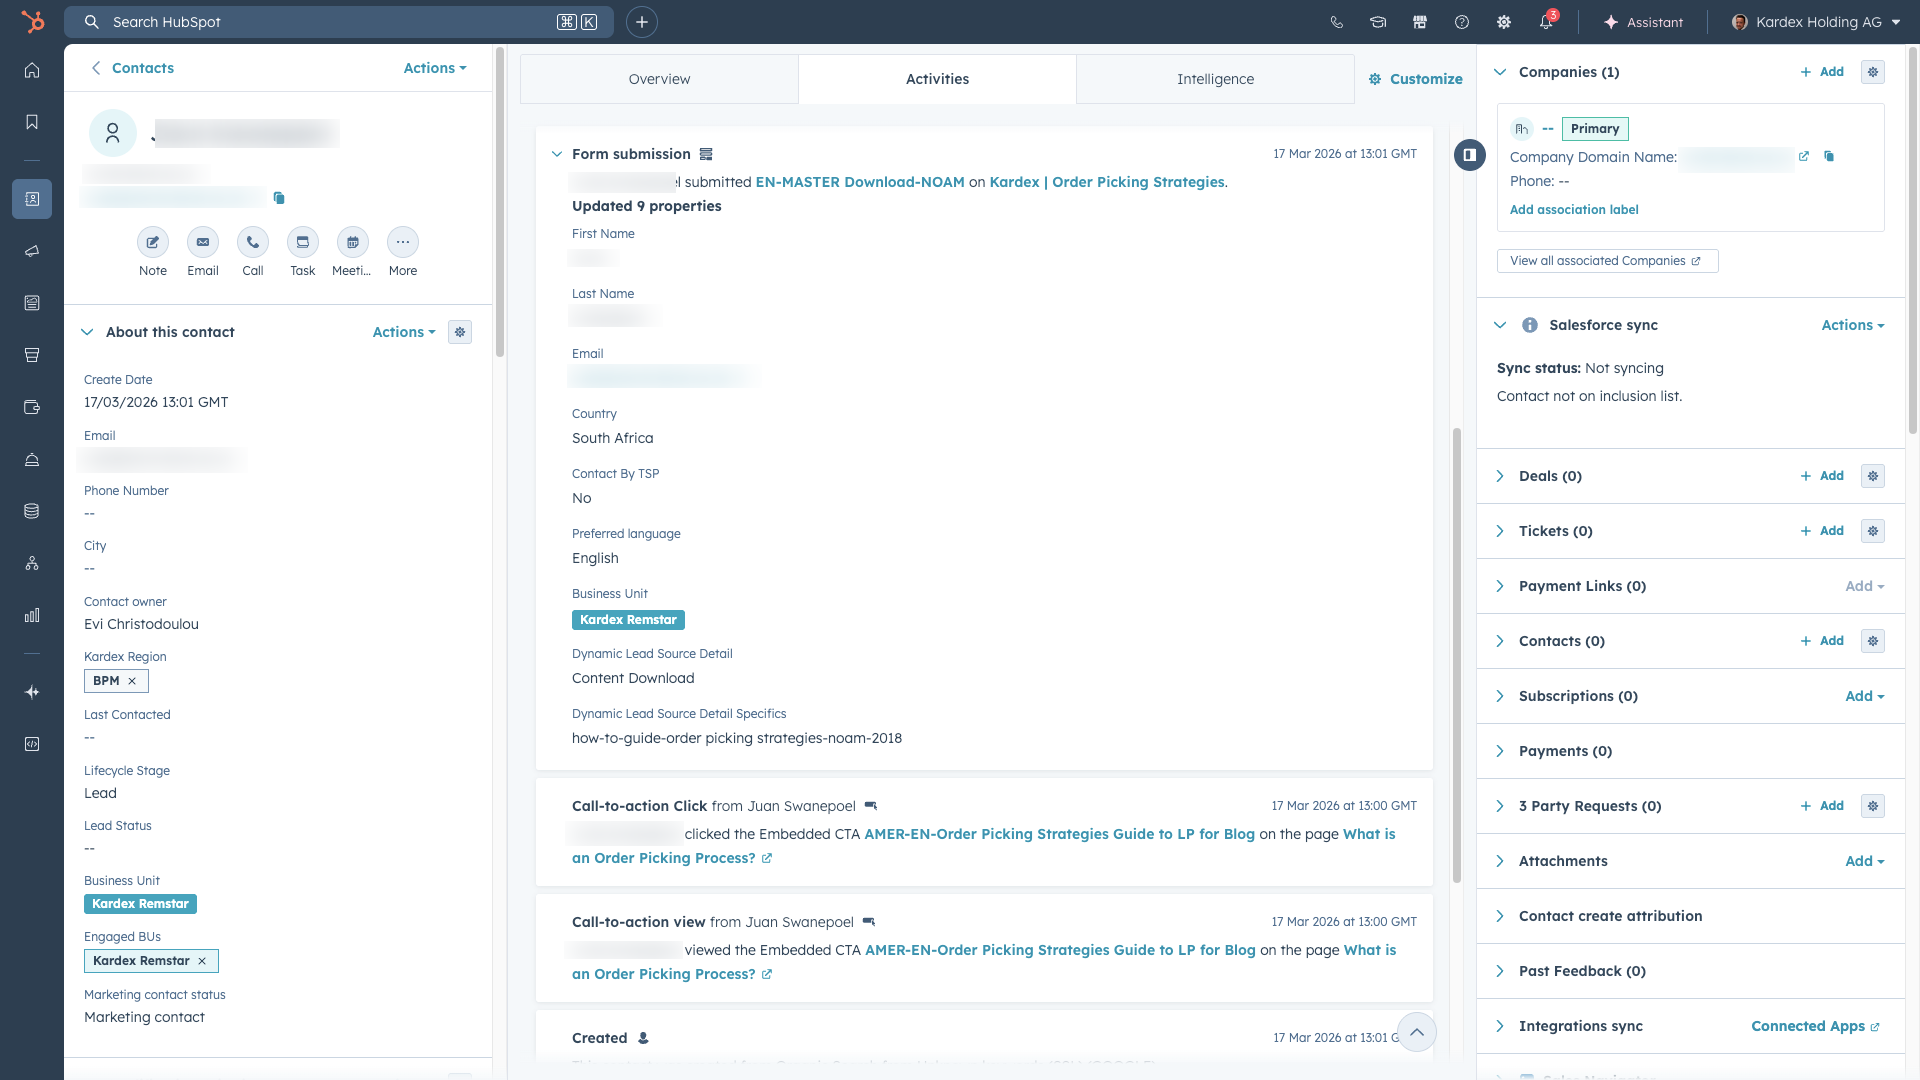
Task: Copy the contact email with the clipboard icon
Action: click(x=279, y=198)
